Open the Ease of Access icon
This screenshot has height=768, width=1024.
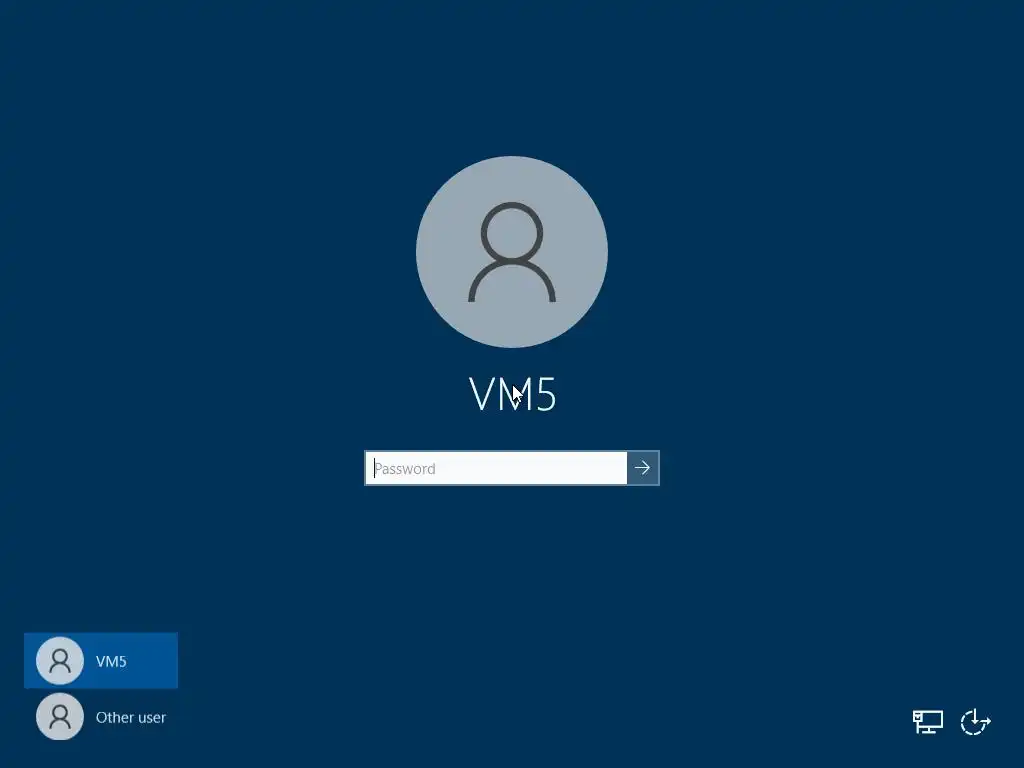click(x=976, y=722)
